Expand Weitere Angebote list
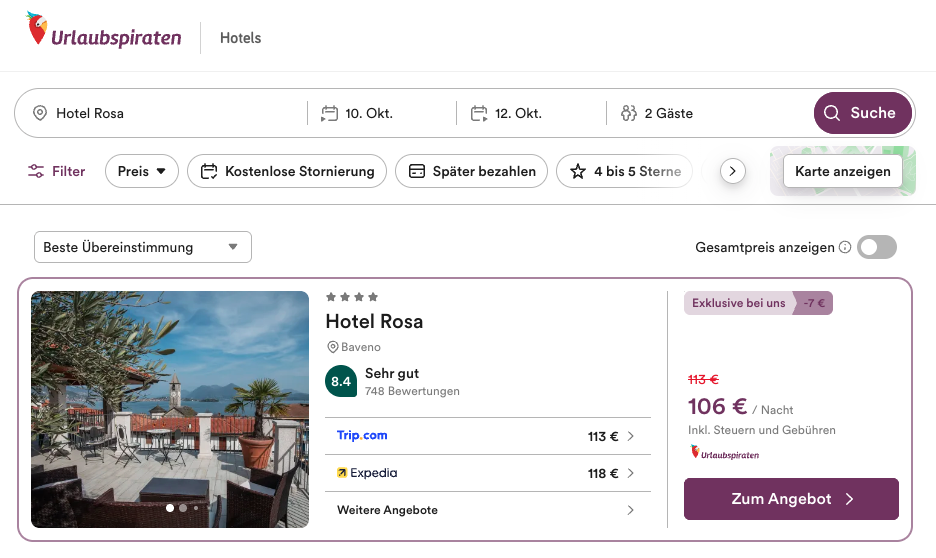 pos(487,510)
